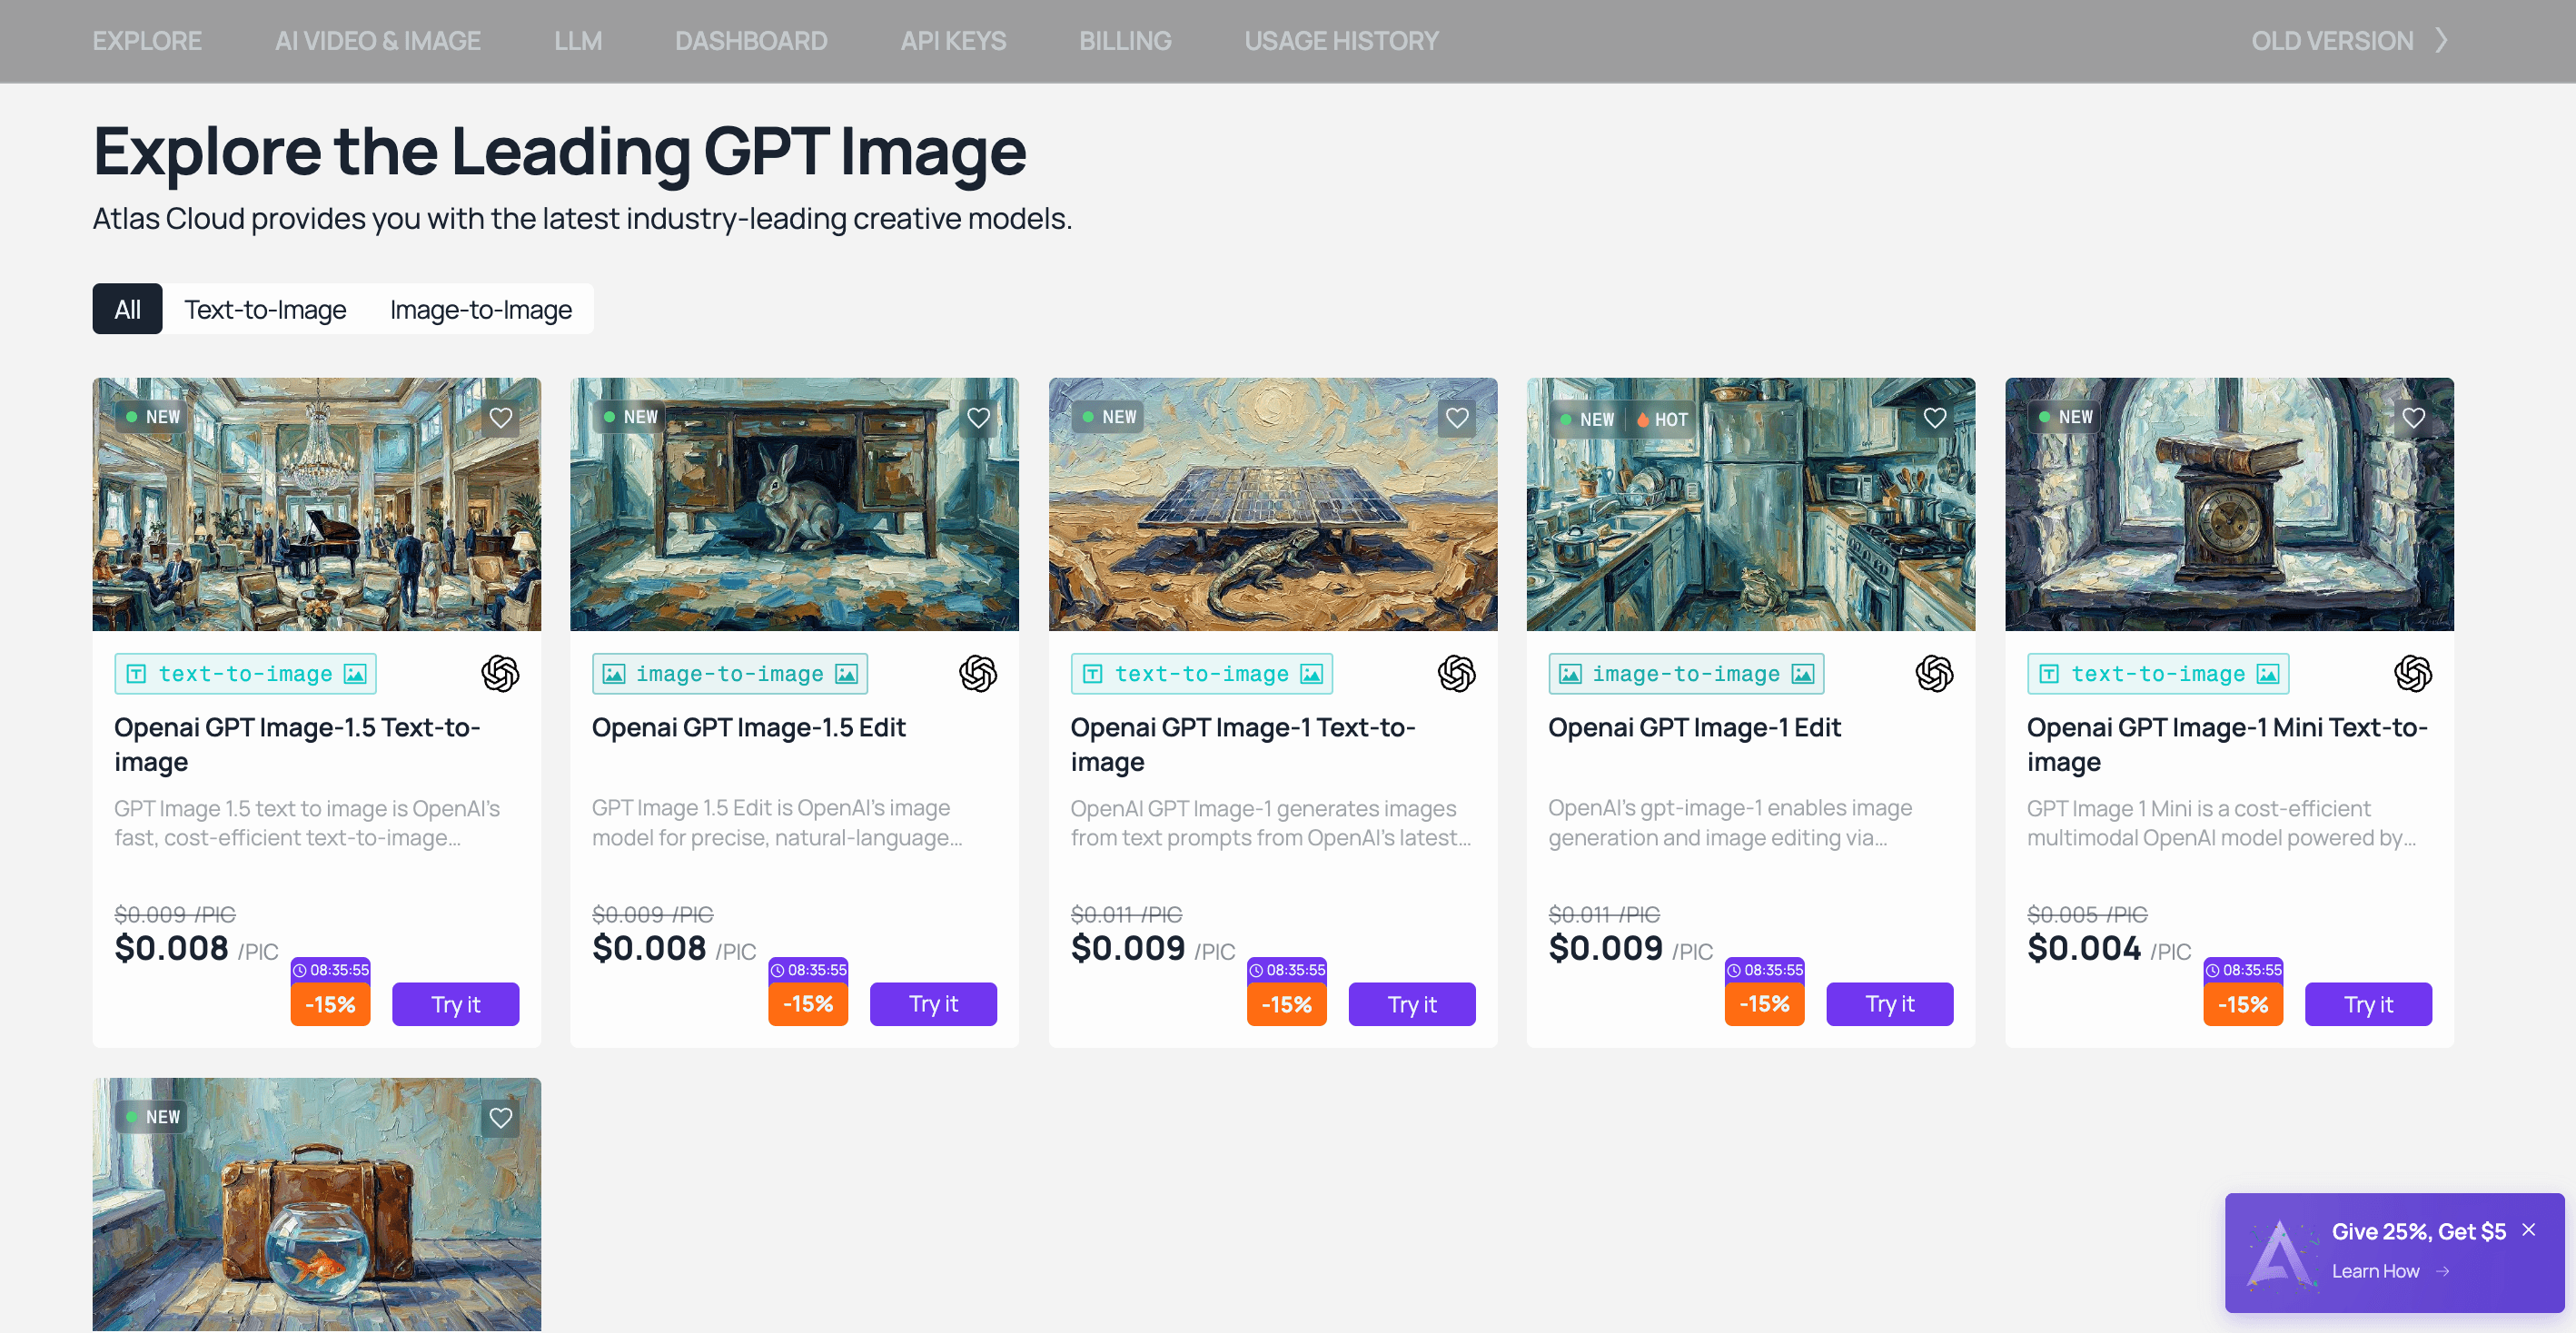The image size is (2576, 1333).
Task: Favorite the GPT Image-1.5 Text-to-image card
Action: 500,417
